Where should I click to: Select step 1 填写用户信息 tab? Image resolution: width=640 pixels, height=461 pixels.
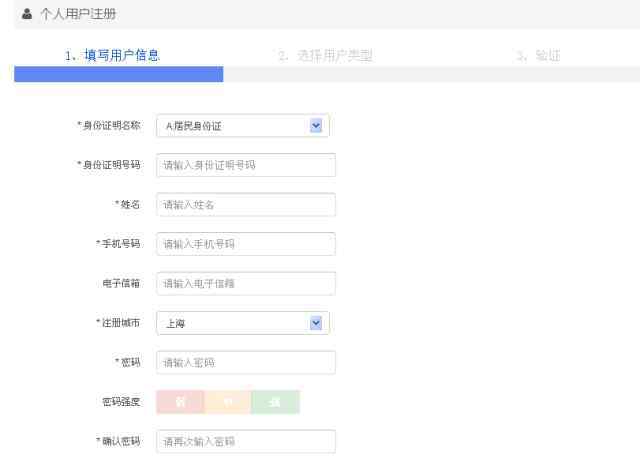coord(112,55)
